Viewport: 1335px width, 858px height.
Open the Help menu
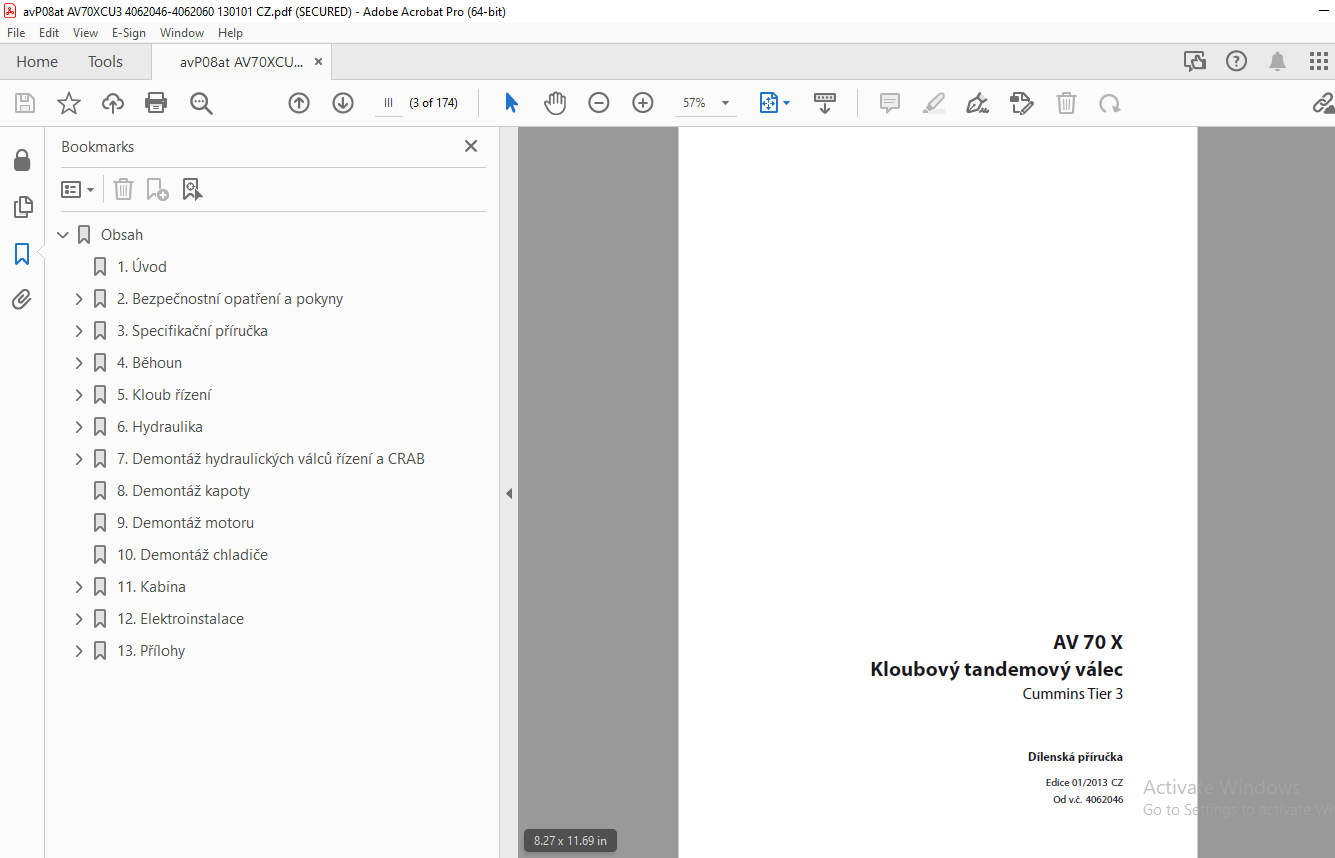(x=230, y=33)
